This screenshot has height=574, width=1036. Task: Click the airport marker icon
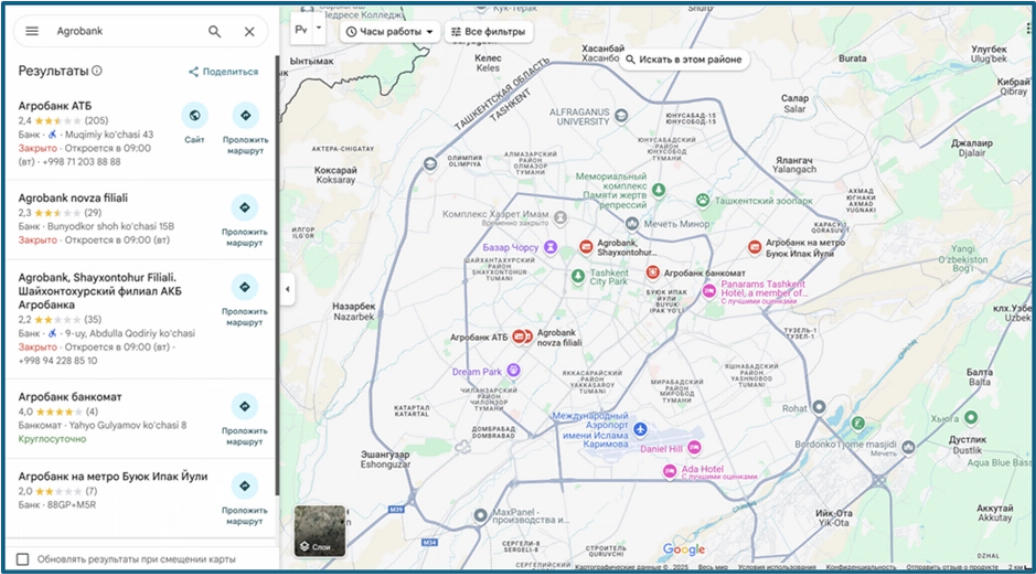click(640, 430)
